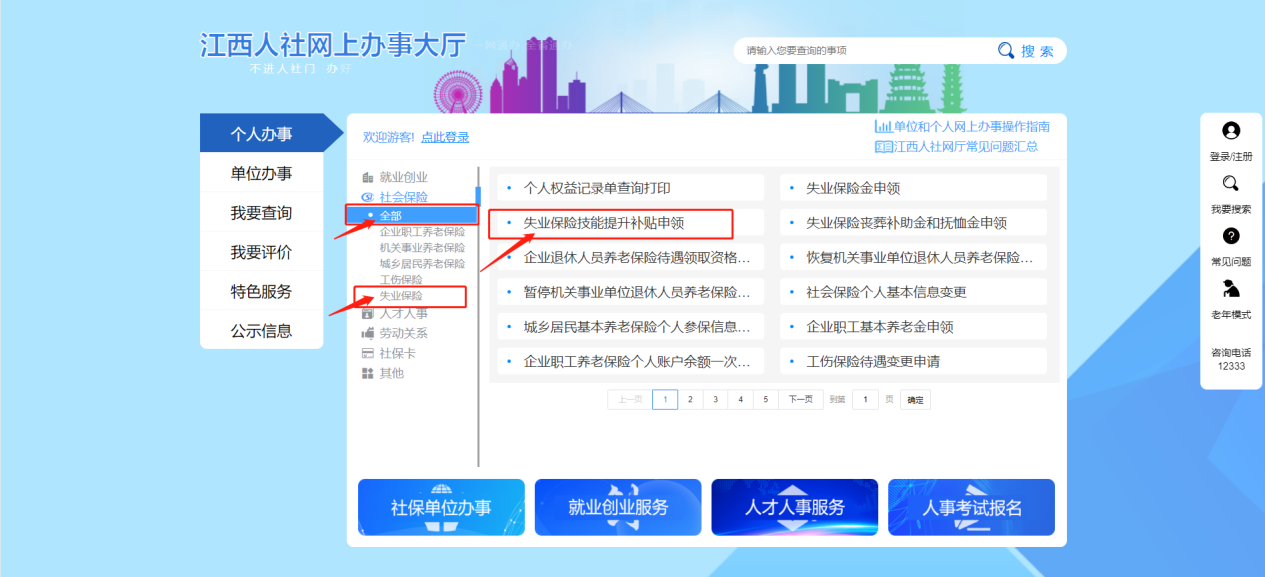Viewport: 1265px width, 577px height.
Task: Select 全部 under 社会保险
Action: pos(391,215)
